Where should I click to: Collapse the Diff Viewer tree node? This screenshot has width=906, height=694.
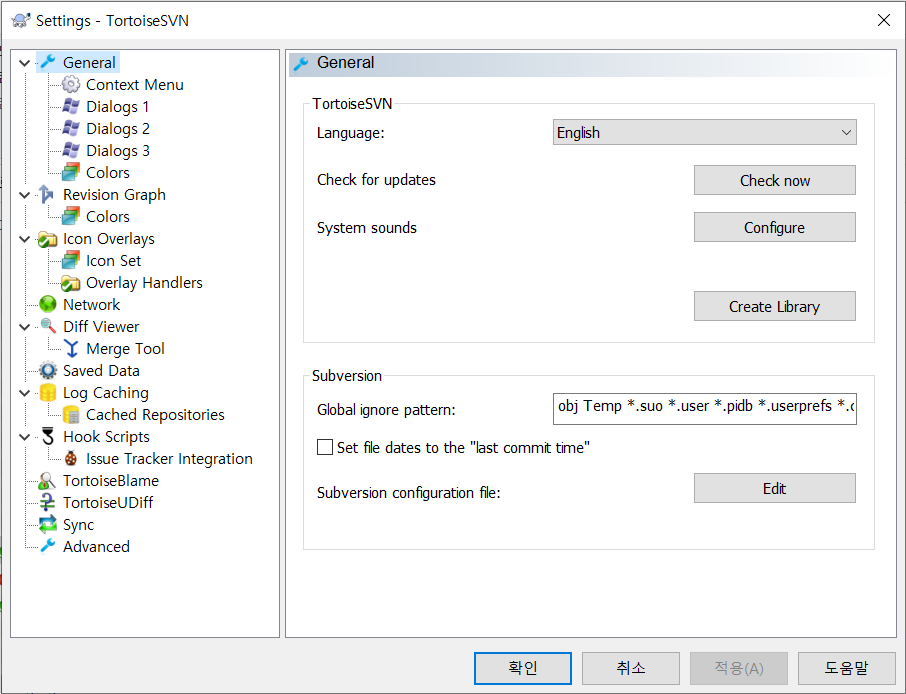24,326
